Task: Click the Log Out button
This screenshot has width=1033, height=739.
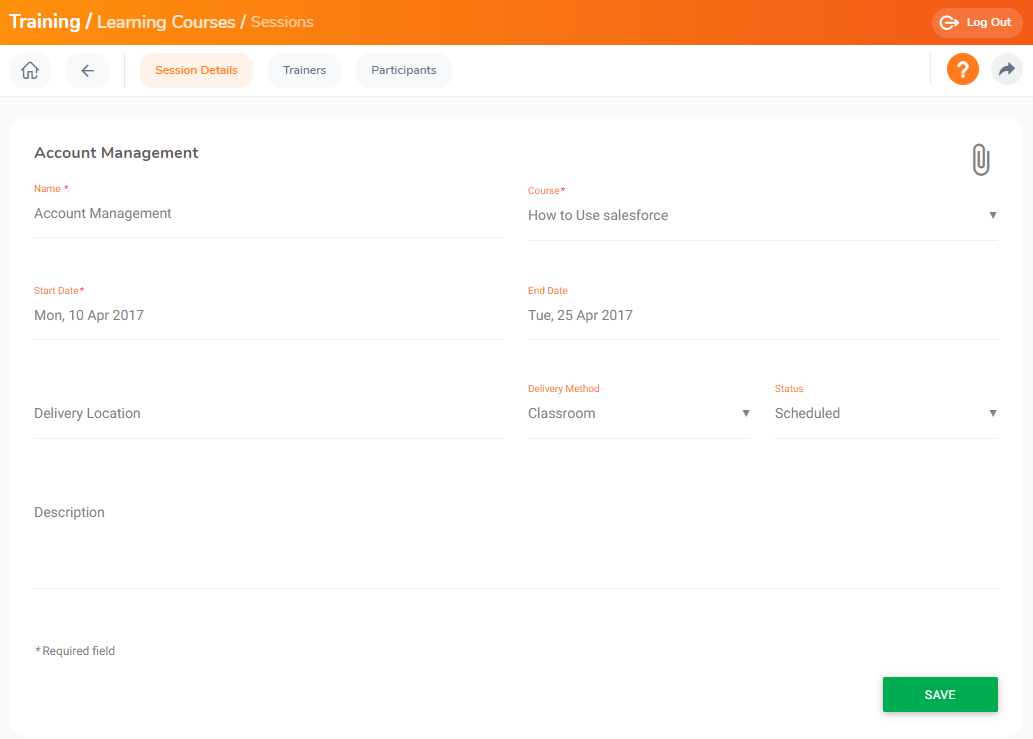Action: coord(977,22)
